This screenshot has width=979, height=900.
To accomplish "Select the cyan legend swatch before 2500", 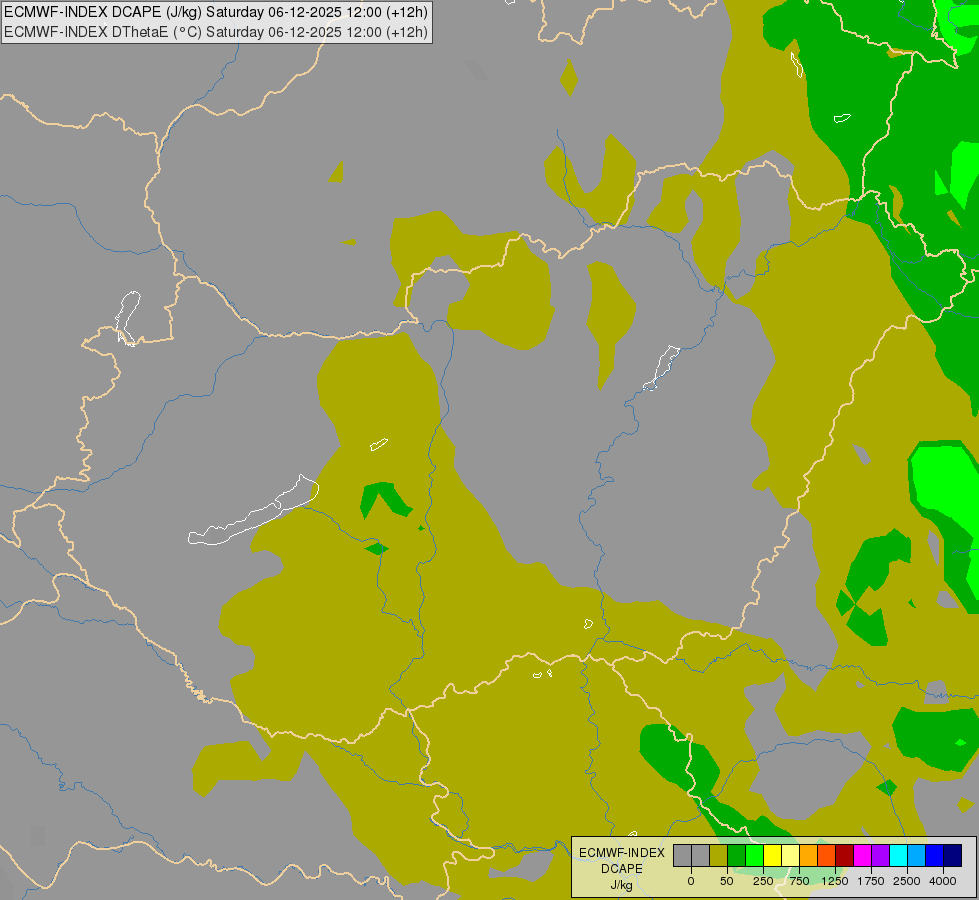I will [x=898, y=855].
